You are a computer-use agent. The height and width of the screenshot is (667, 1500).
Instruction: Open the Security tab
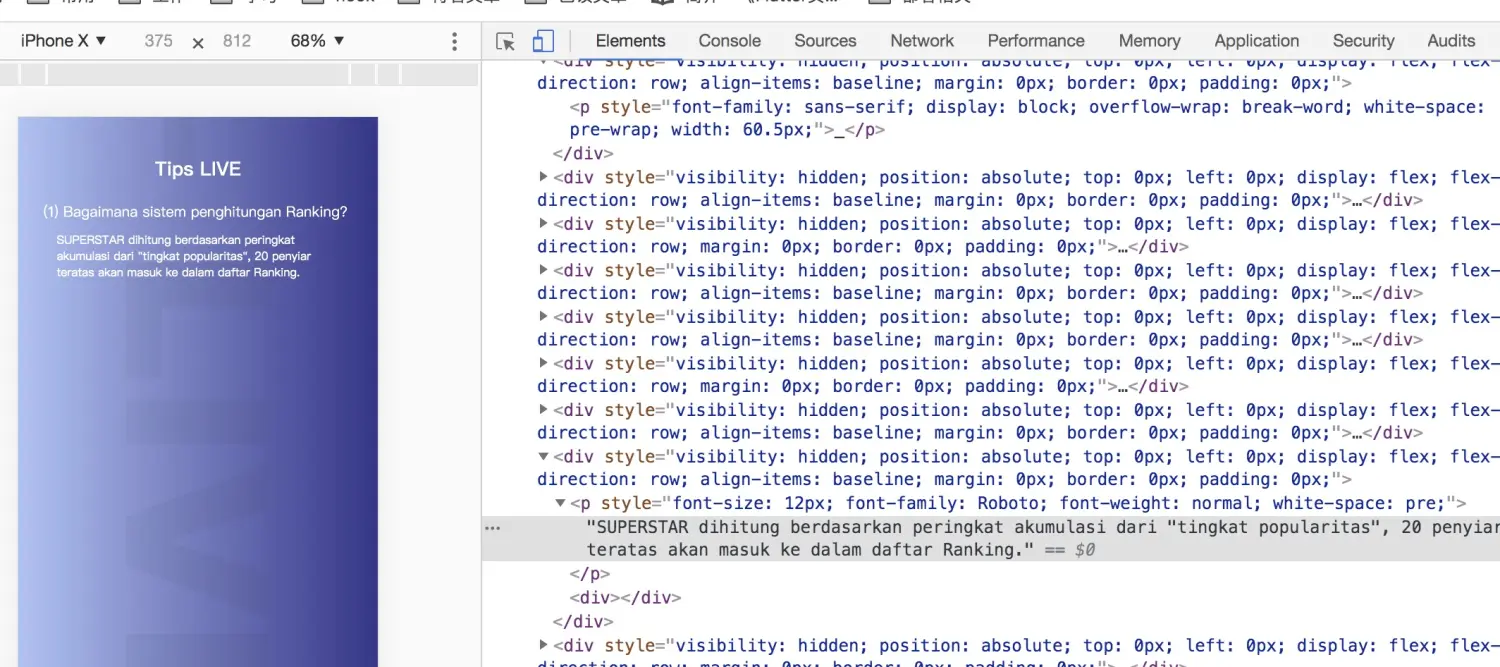(x=1363, y=41)
